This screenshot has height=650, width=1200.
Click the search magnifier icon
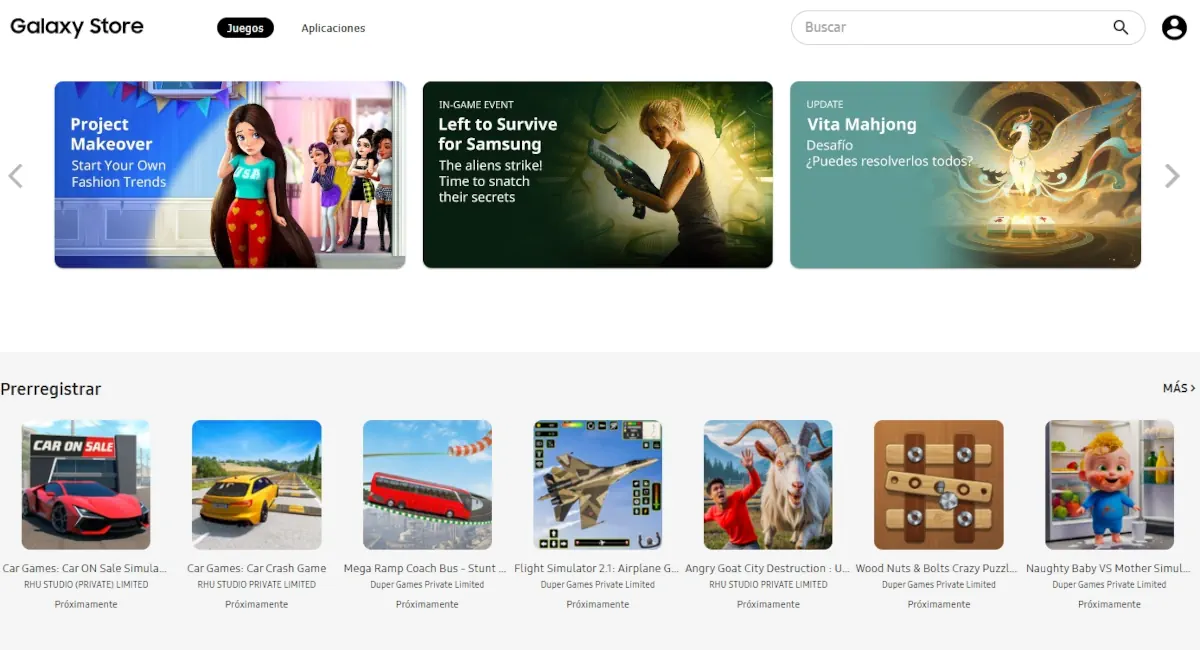[1120, 27]
